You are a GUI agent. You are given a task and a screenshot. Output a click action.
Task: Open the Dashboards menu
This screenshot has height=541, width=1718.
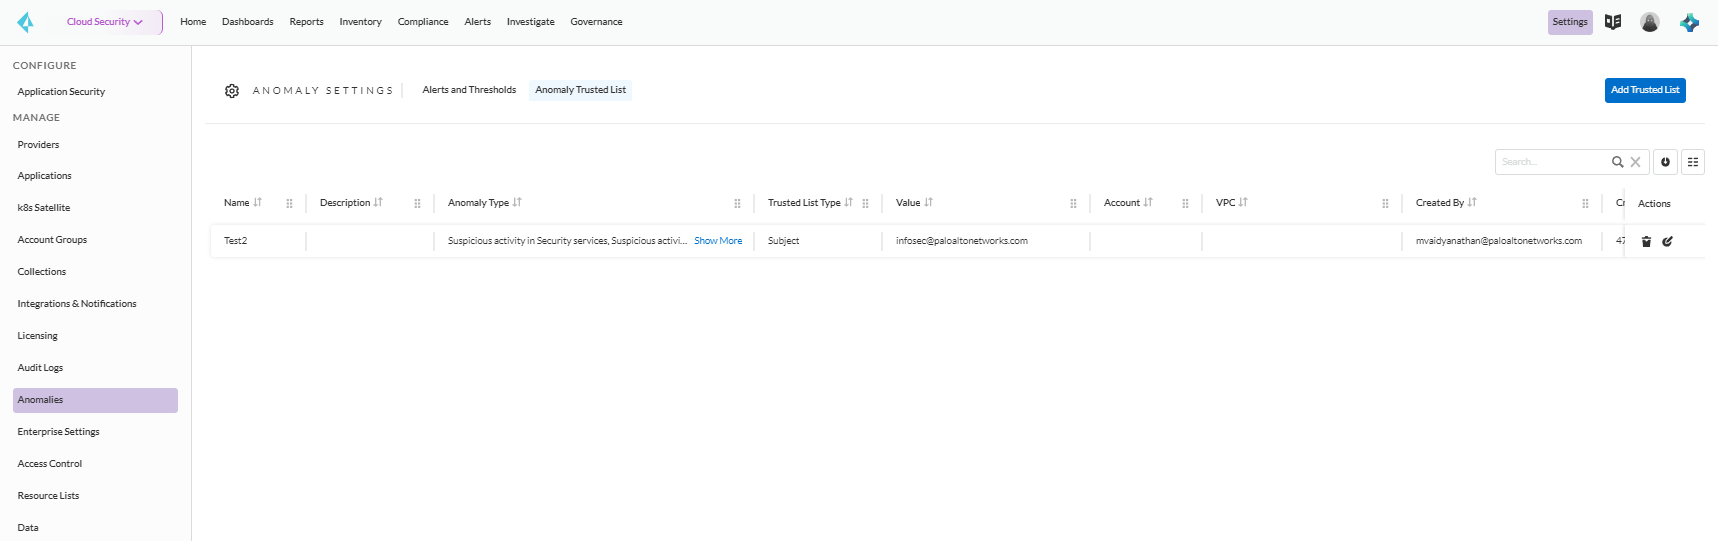point(248,22)
